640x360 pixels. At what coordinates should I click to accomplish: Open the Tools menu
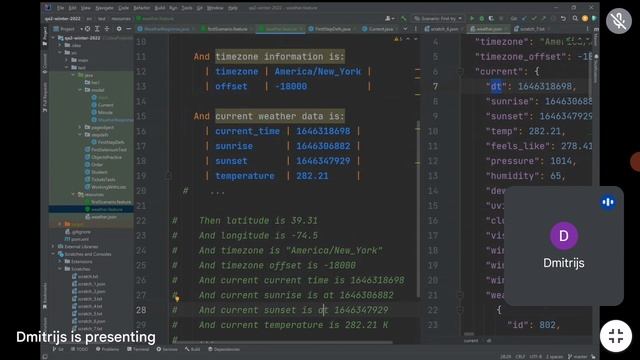pyautogui.click(x=187, y=8)
